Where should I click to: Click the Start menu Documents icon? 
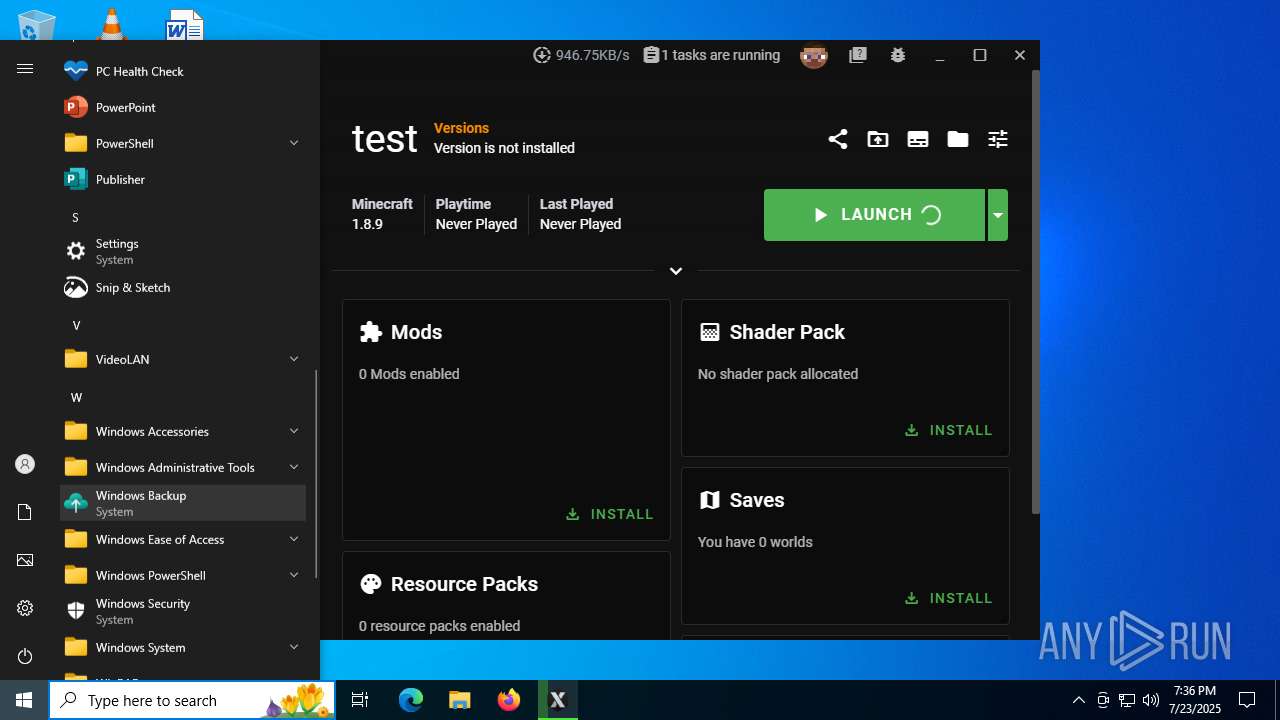[x=25, y=512]
